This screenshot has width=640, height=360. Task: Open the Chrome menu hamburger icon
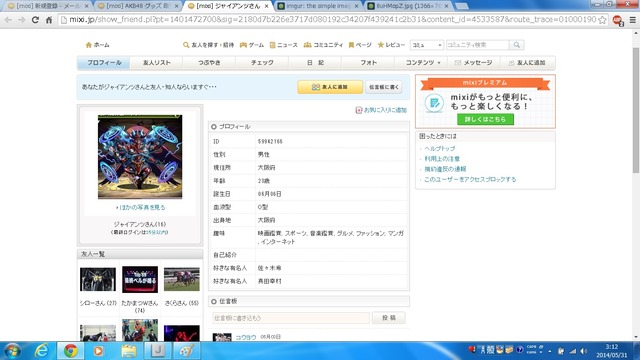tap(633, 20)
